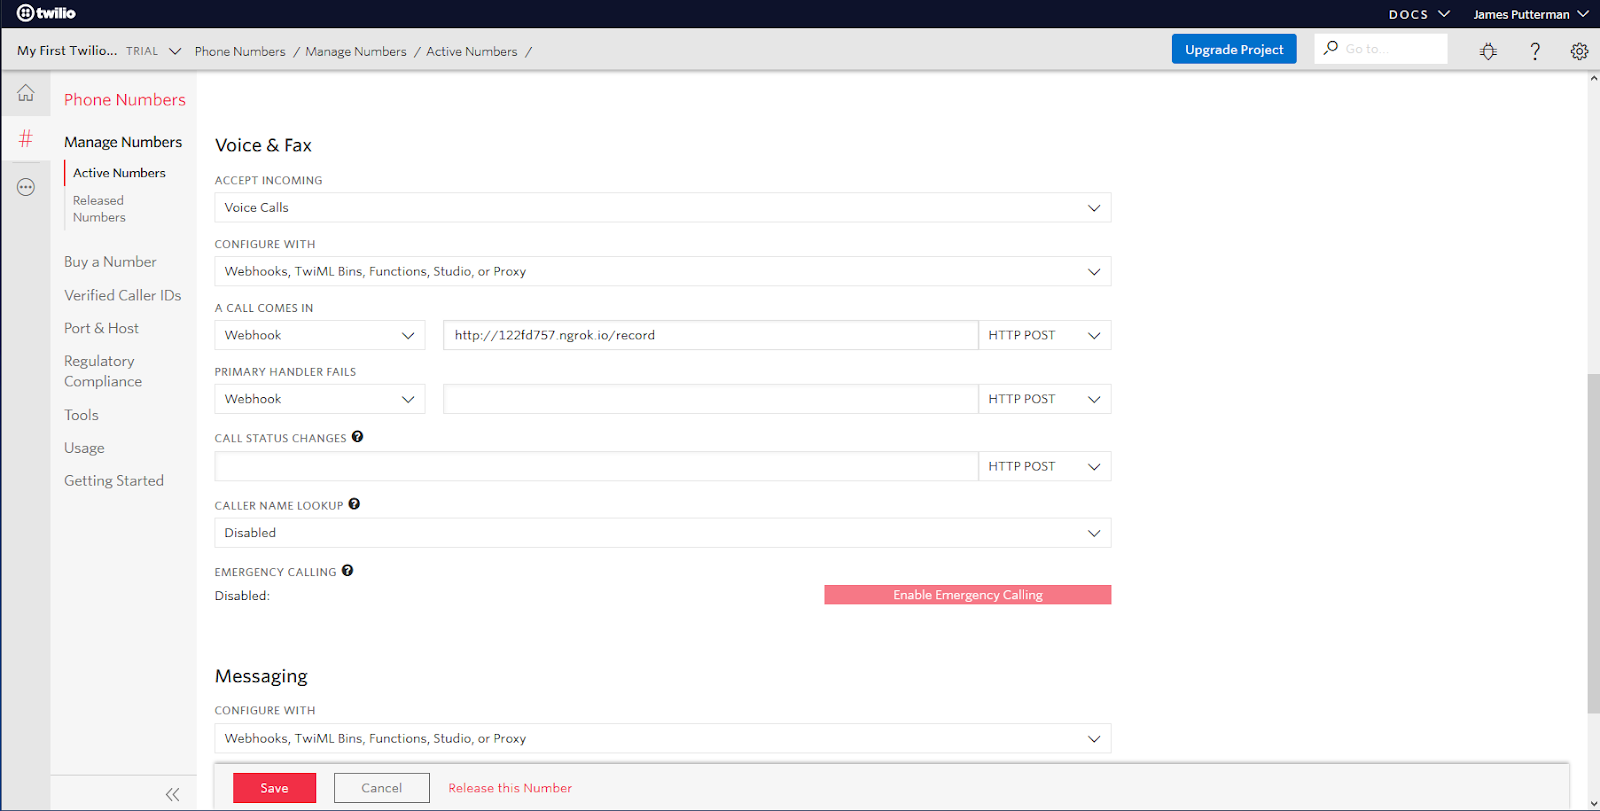The height and width of the screenshot is (811, 1600).
Task: Click the help question mark icon
Action: point(1535,51)
